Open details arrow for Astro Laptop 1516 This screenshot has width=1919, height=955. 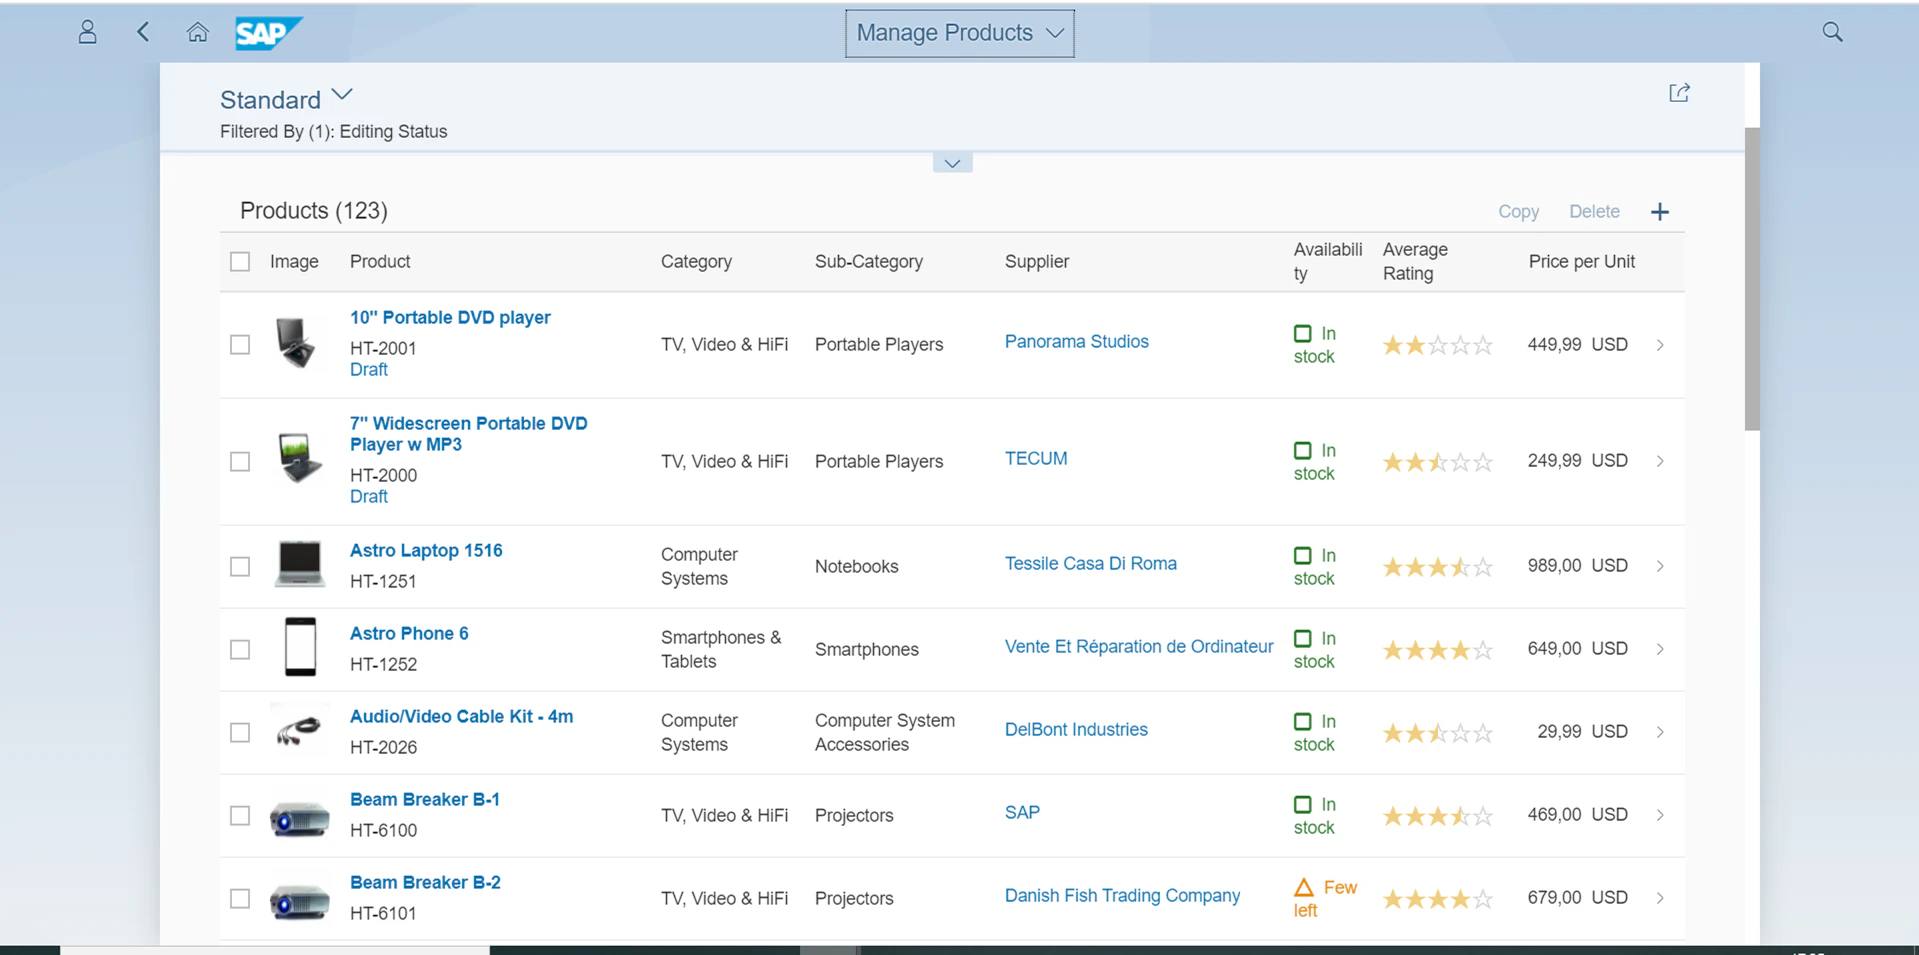(x=1660, y=566)
